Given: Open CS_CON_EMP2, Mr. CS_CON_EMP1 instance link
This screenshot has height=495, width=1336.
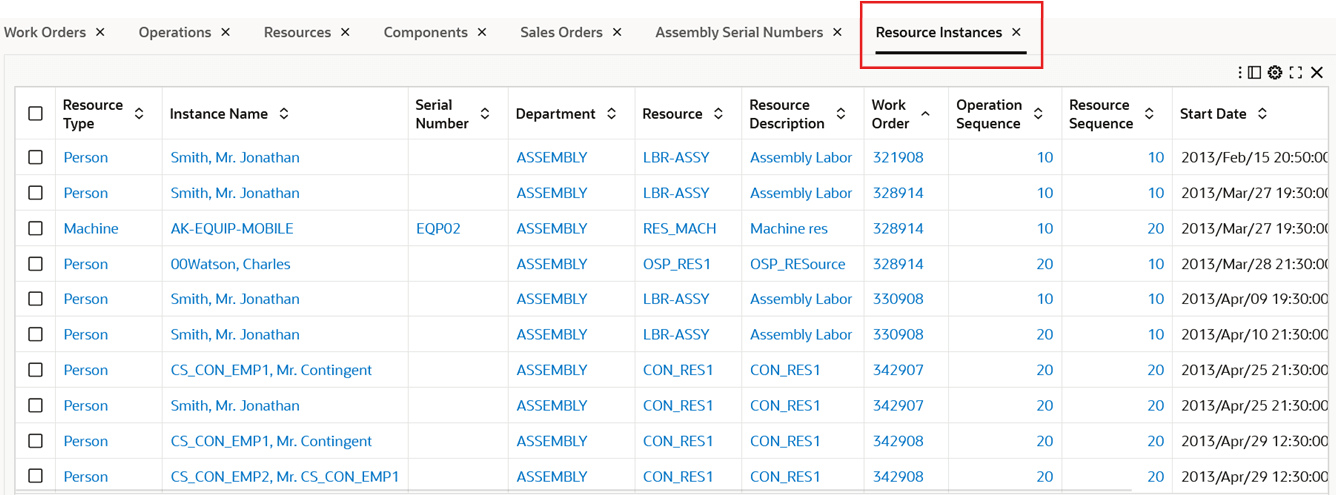Looking at the screenshot, I should point(285,476).
